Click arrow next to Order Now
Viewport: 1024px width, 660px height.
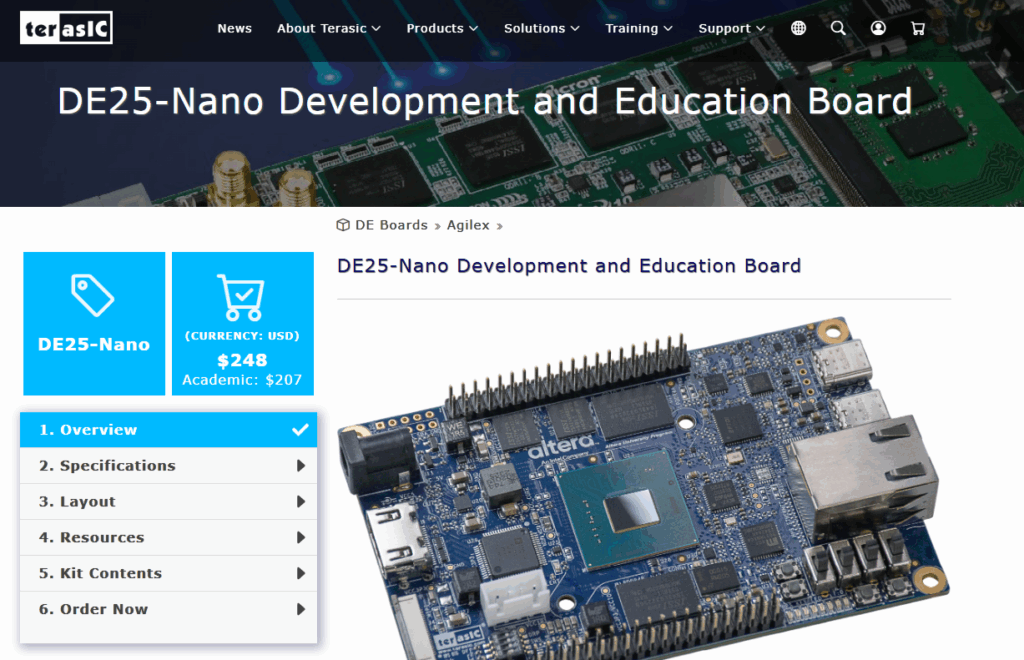pos(301,609)
